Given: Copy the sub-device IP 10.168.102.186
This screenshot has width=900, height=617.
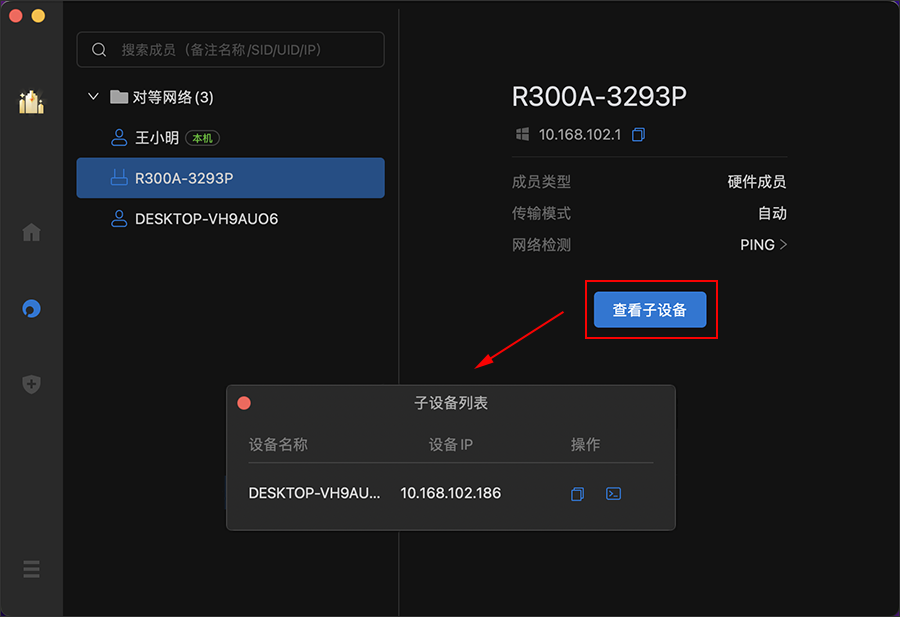Looking at the screenshot, I should [577, 494].
